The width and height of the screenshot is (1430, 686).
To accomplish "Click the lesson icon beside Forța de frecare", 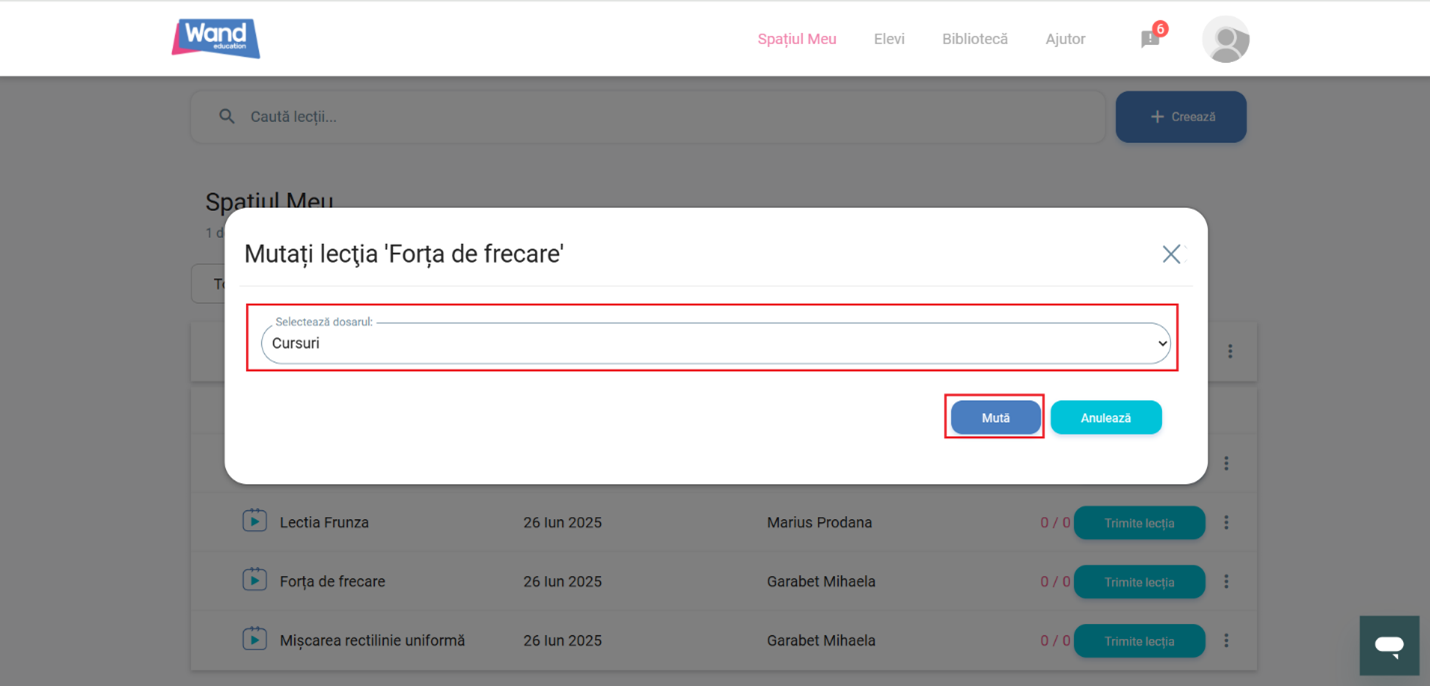I will (x=254, y=580).
